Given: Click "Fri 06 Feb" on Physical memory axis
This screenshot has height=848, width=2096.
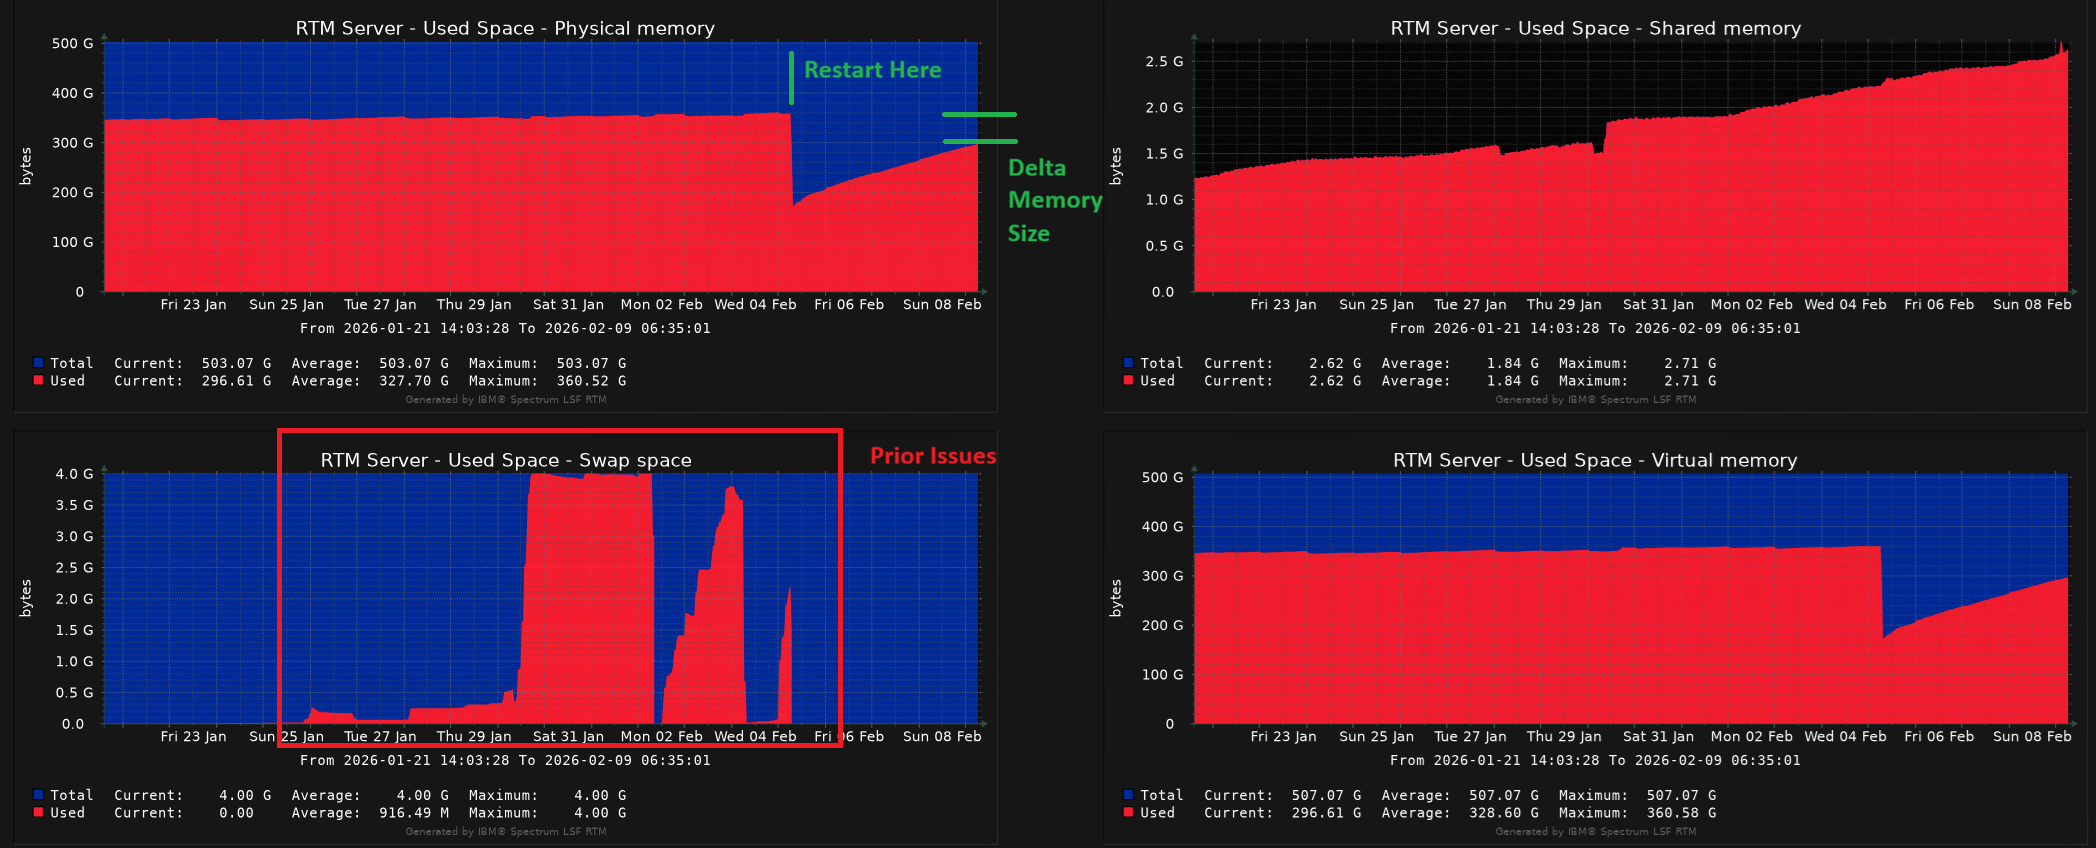Looking at the screenshot, I should (849, 304).
